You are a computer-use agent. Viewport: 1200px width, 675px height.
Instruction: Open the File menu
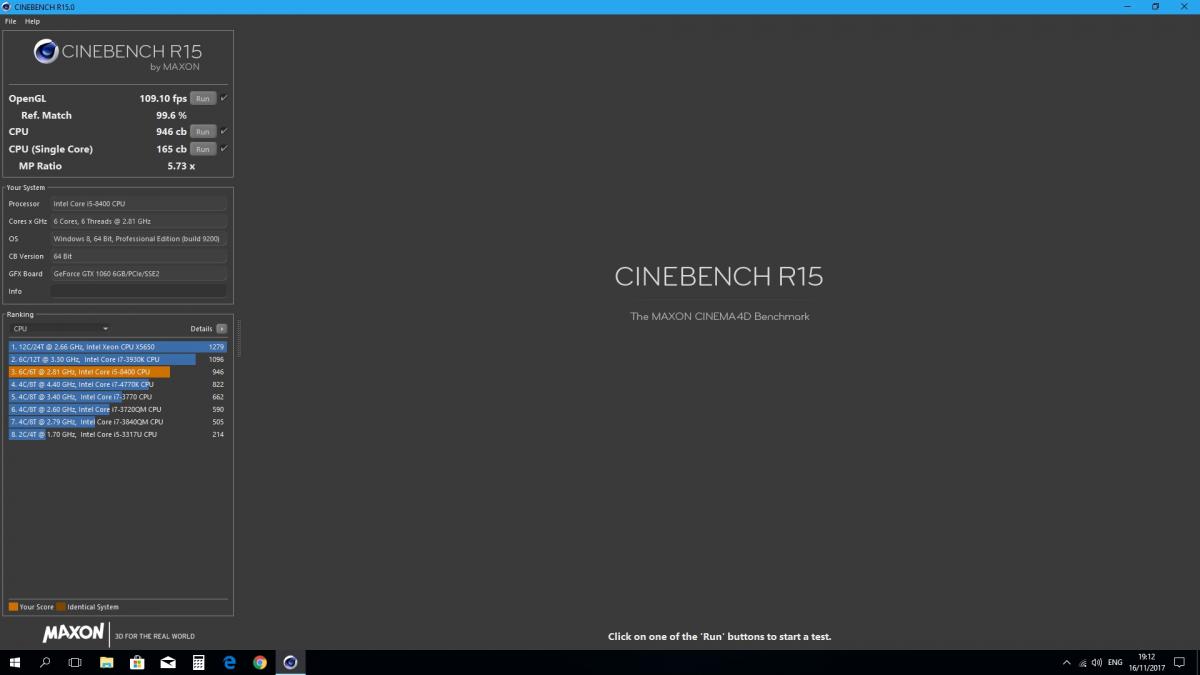[11, 21]
